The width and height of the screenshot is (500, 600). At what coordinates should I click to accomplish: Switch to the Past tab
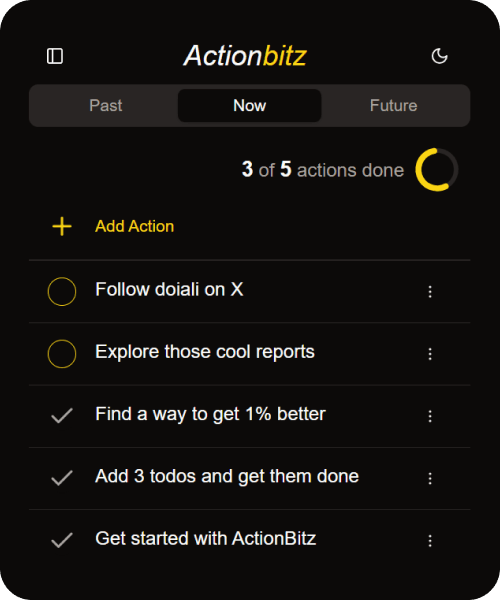106,106
